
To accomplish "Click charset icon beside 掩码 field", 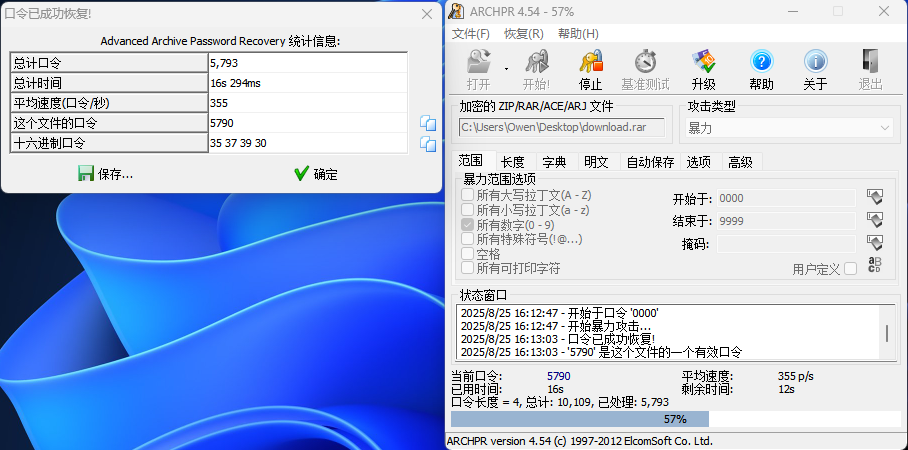I will coord(875,243).
